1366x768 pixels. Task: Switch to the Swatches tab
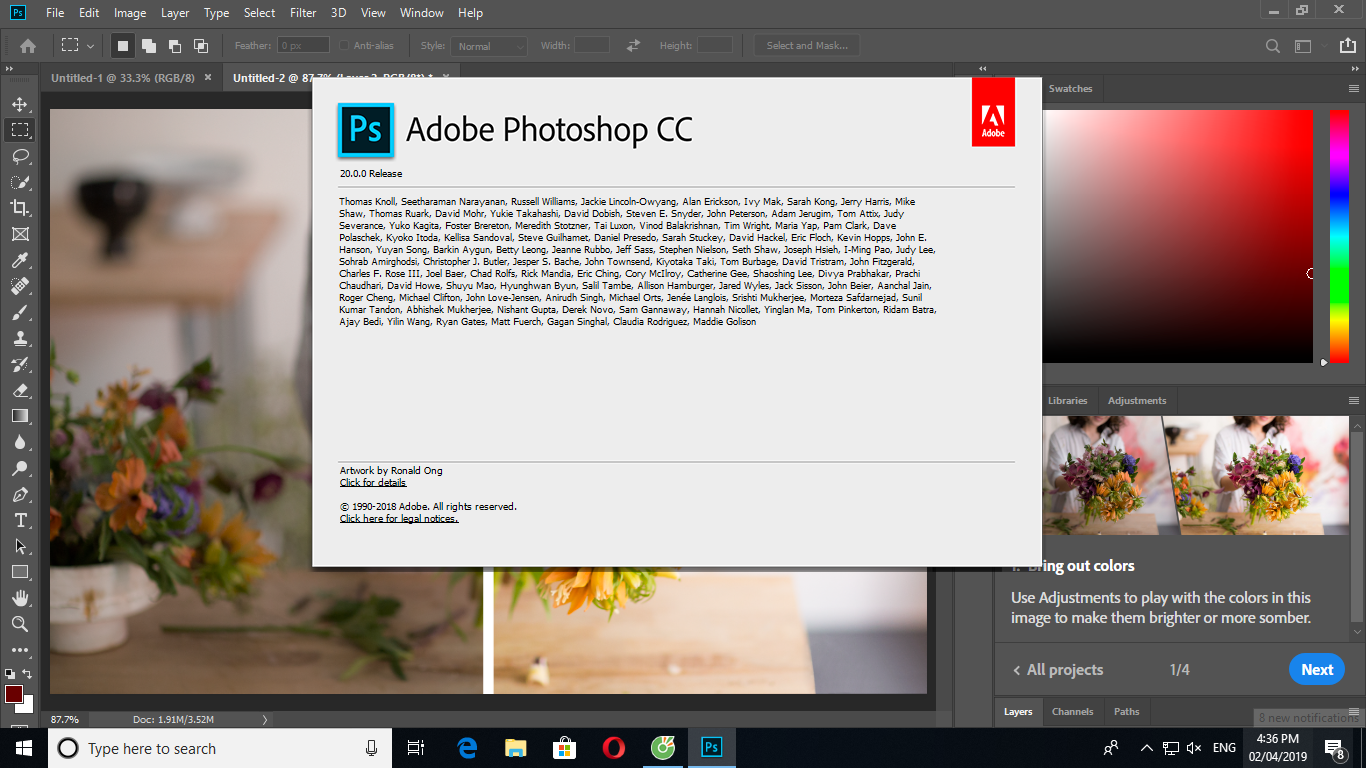pyautogui.click(x=1070, y=89)
